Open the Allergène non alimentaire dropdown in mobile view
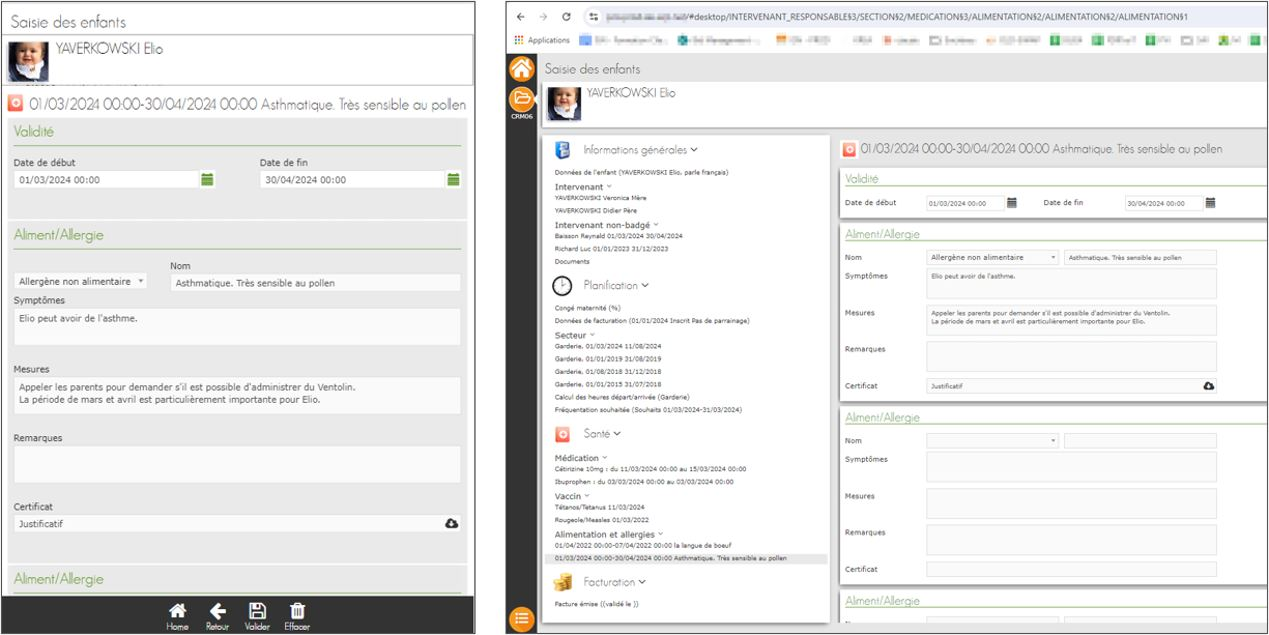The image size is (1269, 635). (x=81, y=282)
